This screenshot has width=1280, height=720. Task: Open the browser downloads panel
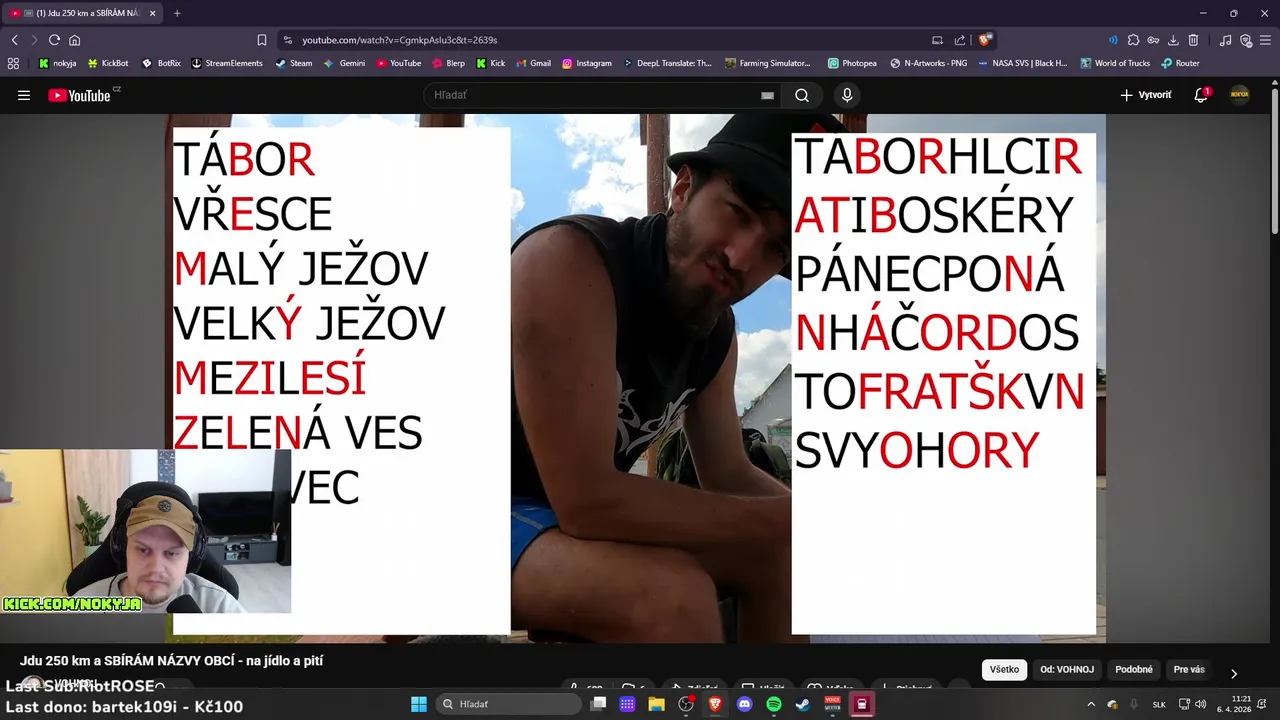[x=1173, y=40]
